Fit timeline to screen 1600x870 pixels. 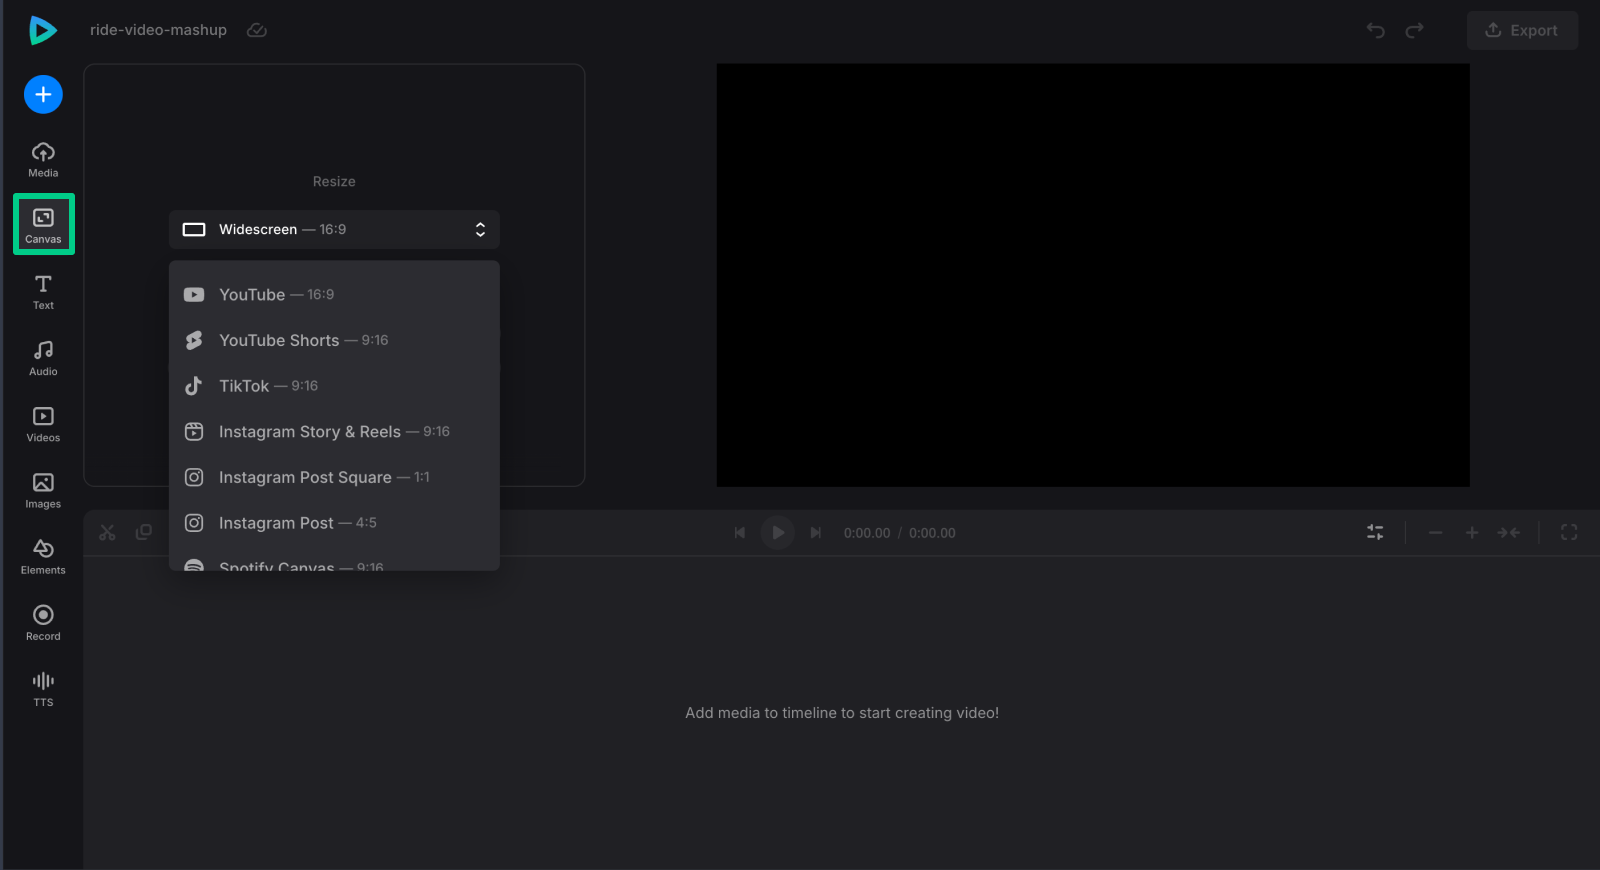pos(1509,533)
